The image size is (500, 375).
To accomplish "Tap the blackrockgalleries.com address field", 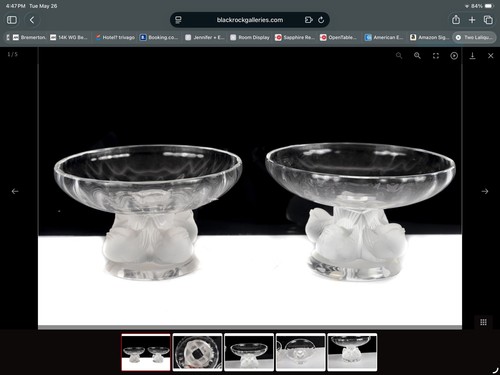I will point(250,20).
